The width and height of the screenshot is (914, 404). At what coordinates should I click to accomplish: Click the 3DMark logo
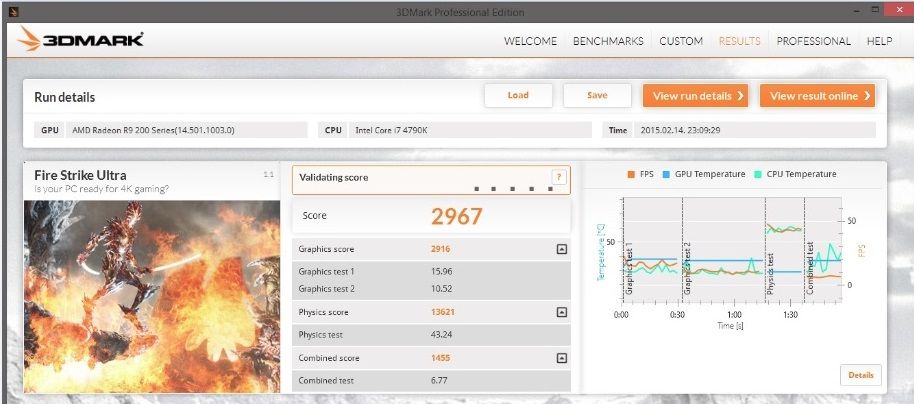tap(80, 40)
